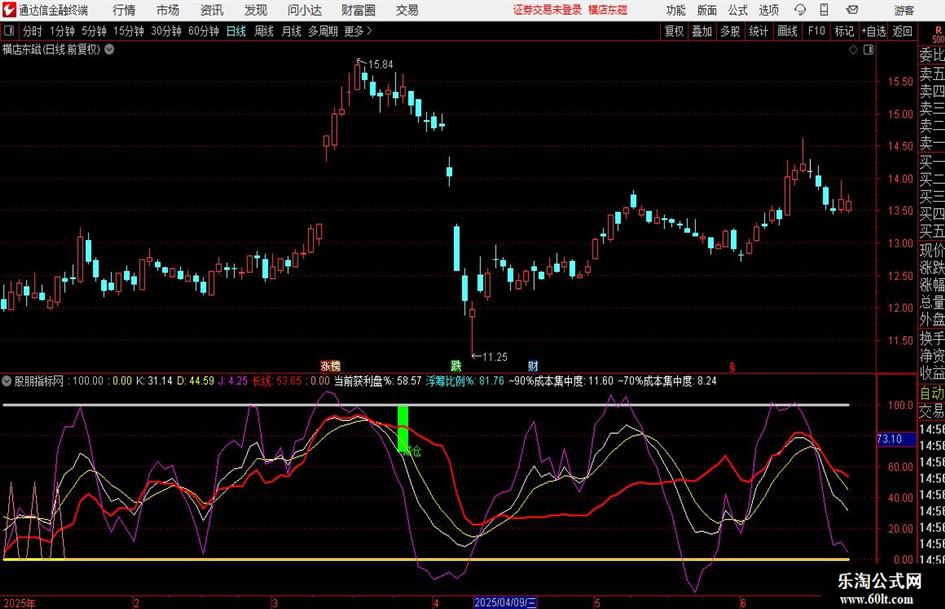Expand the chart title dropdown arrow
This screenshot has width=945, height=609.
coord(109,49)
